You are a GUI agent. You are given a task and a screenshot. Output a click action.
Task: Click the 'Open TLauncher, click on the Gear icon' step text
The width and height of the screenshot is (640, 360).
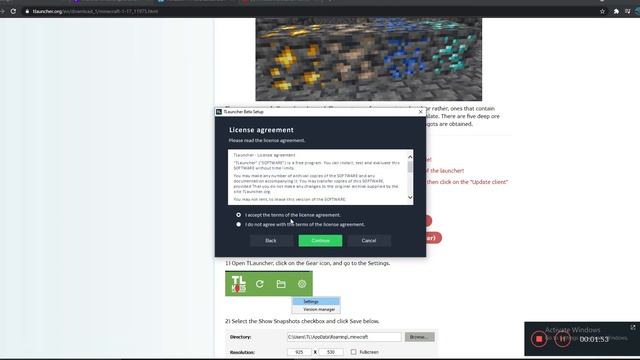(307, 263)
